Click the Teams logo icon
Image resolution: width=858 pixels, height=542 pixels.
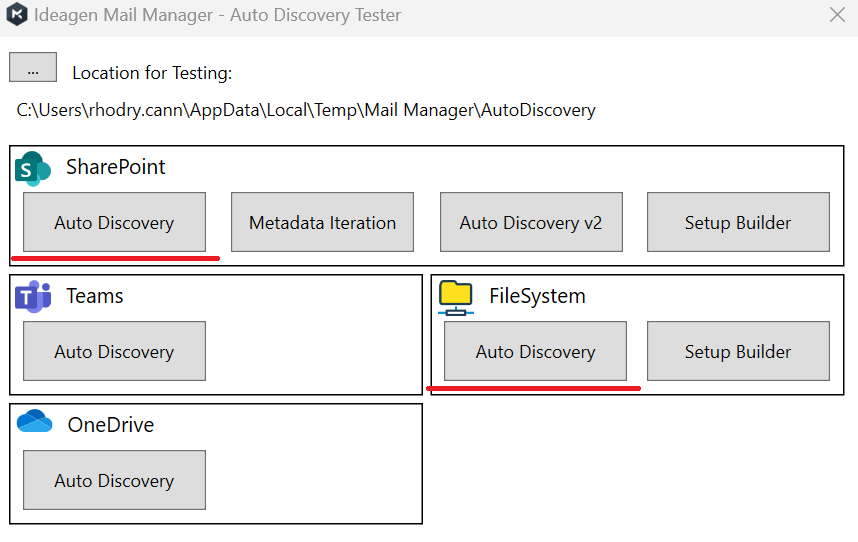pyautogui.click(x=33, y=296)
